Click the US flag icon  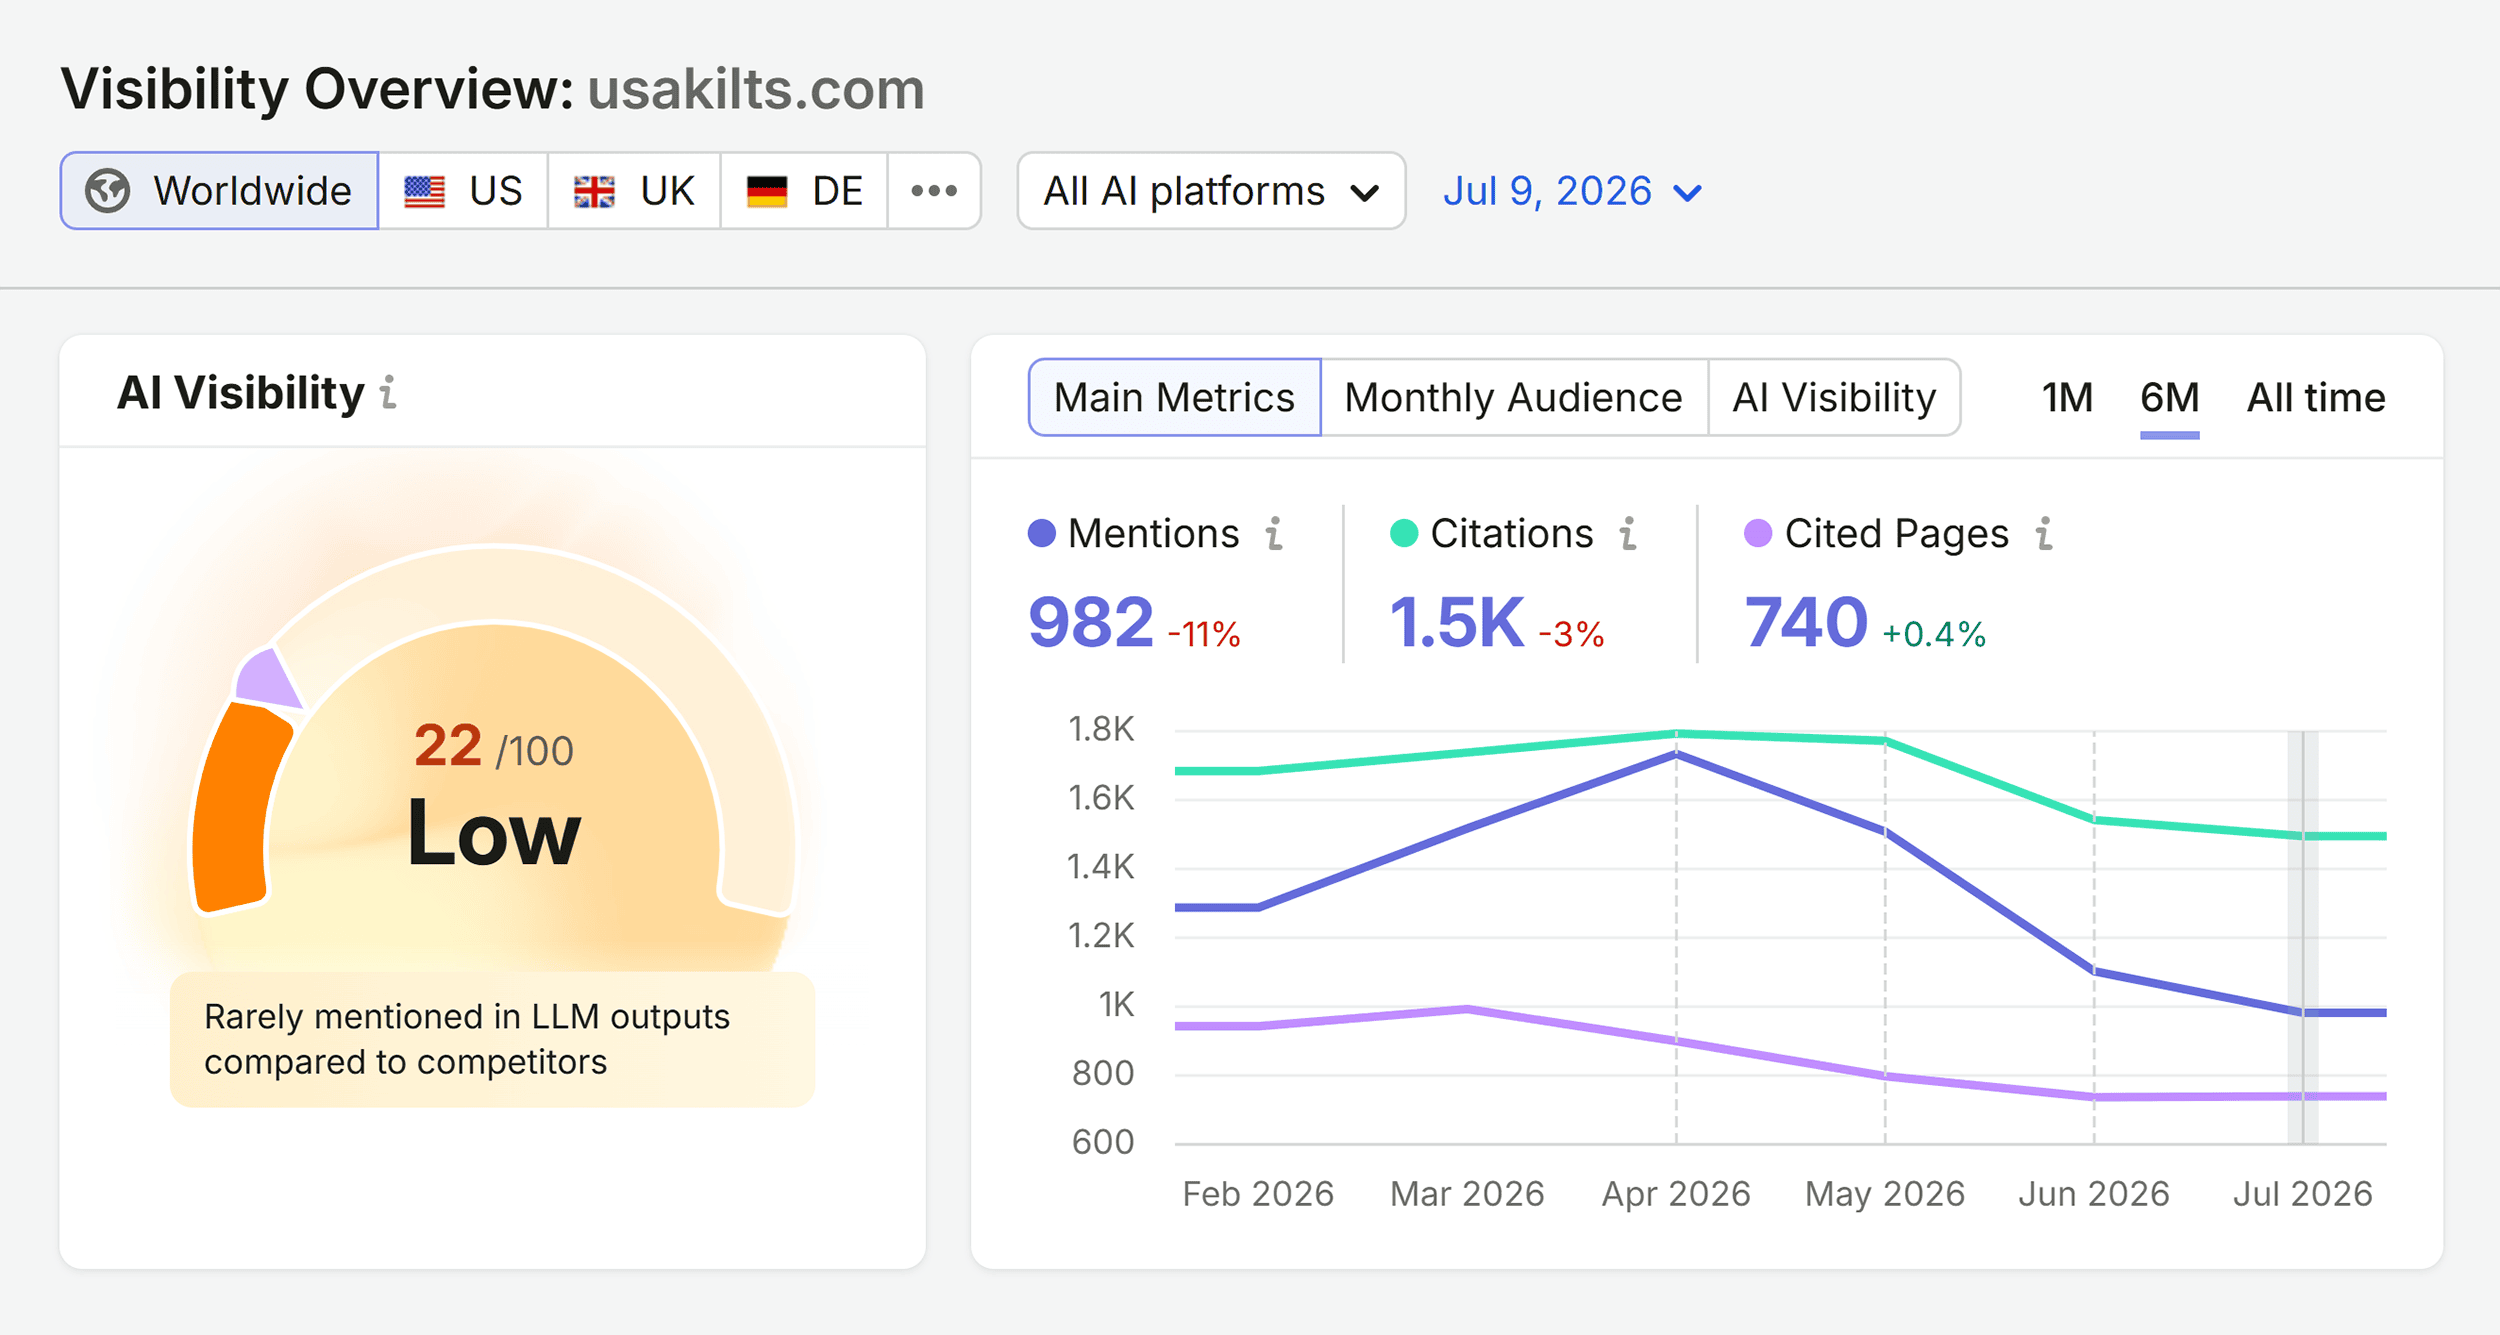pos(424,191)
